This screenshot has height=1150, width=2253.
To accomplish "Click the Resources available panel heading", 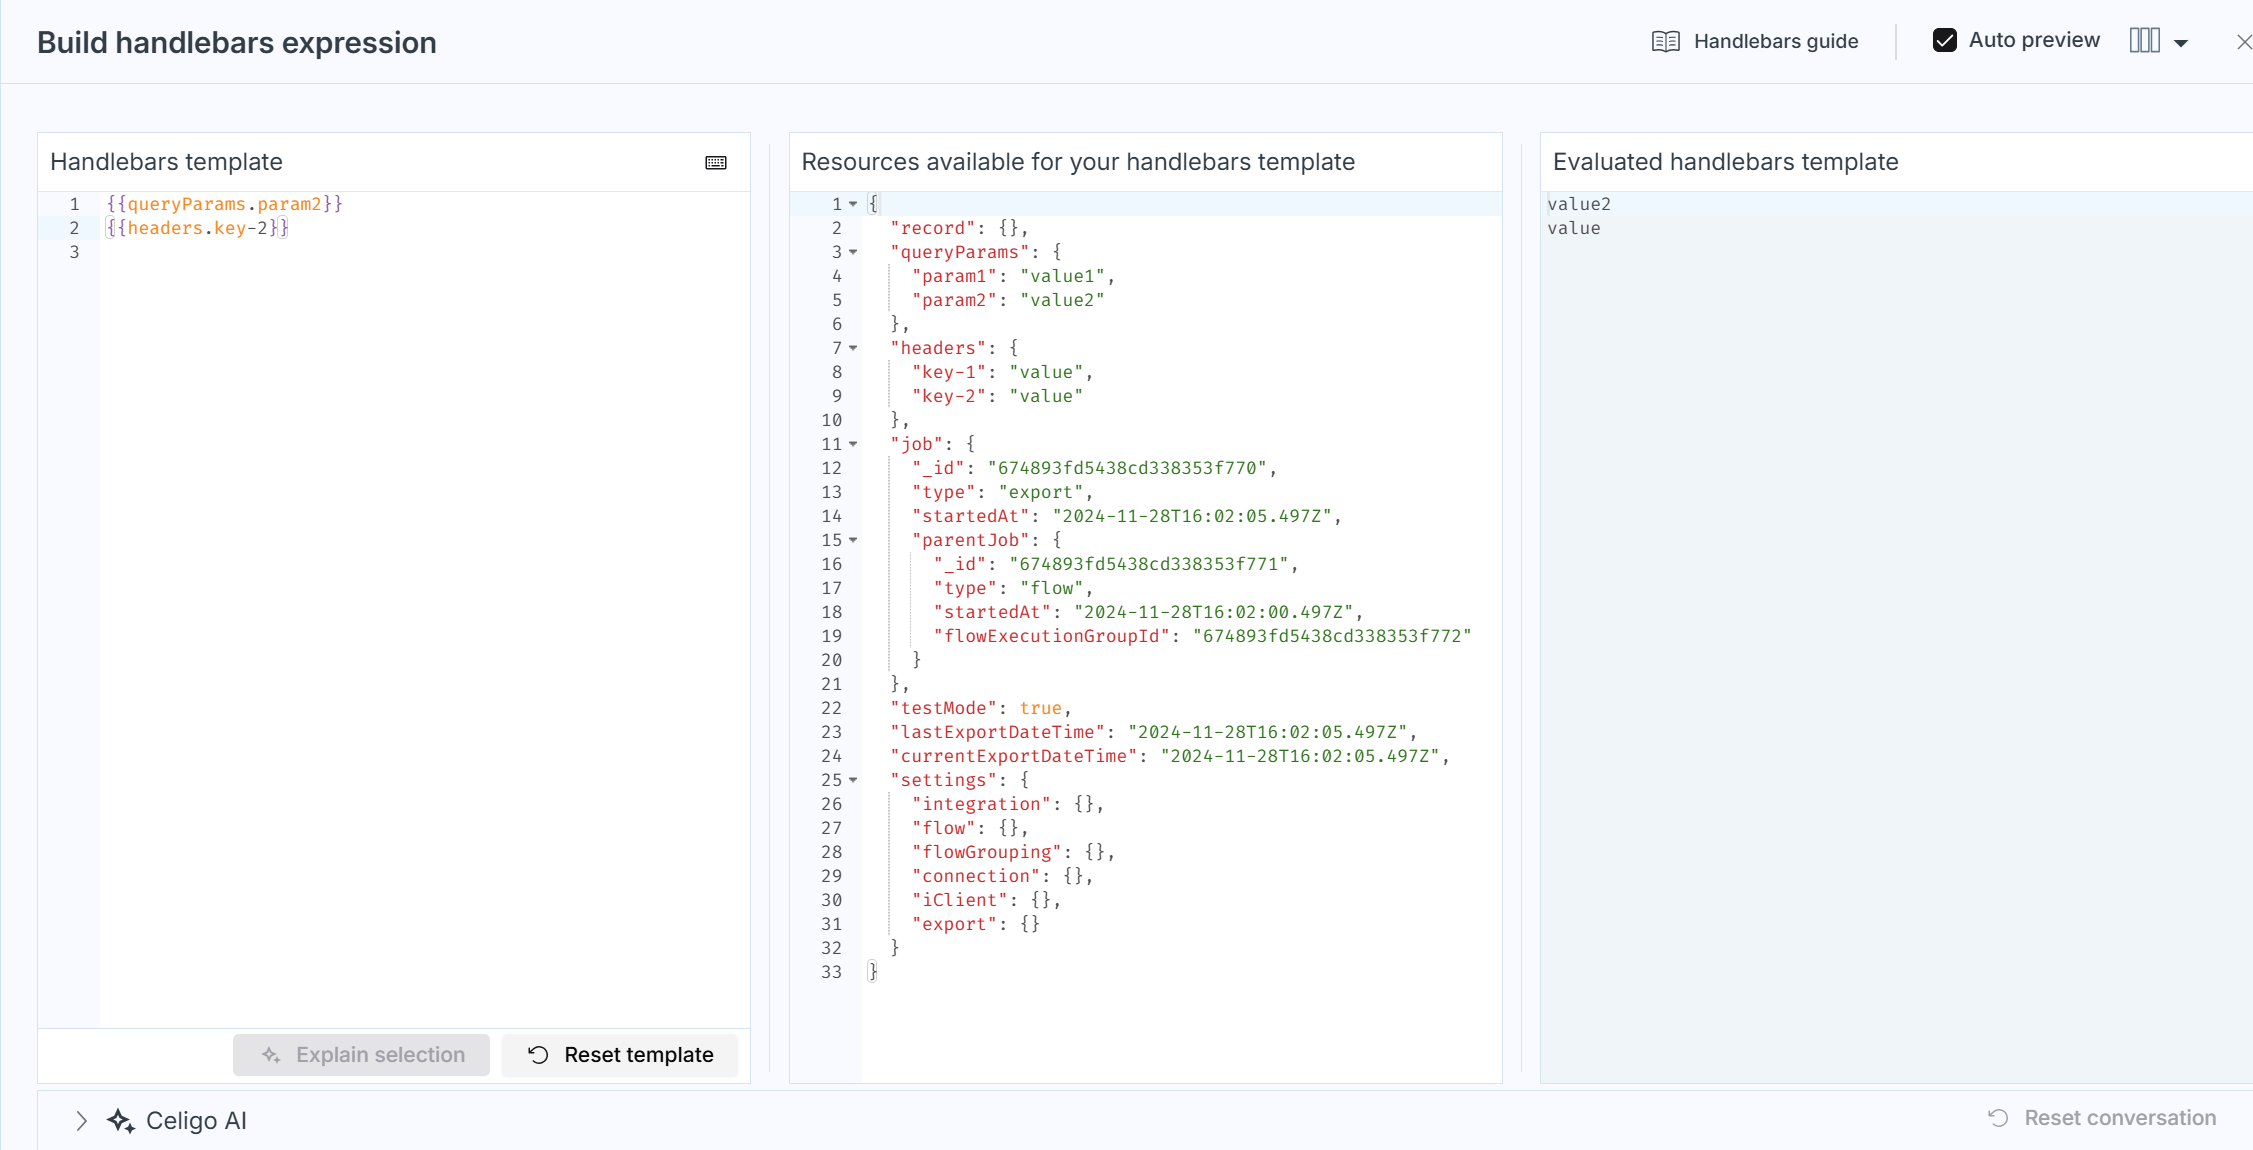I will (1078, 162).
